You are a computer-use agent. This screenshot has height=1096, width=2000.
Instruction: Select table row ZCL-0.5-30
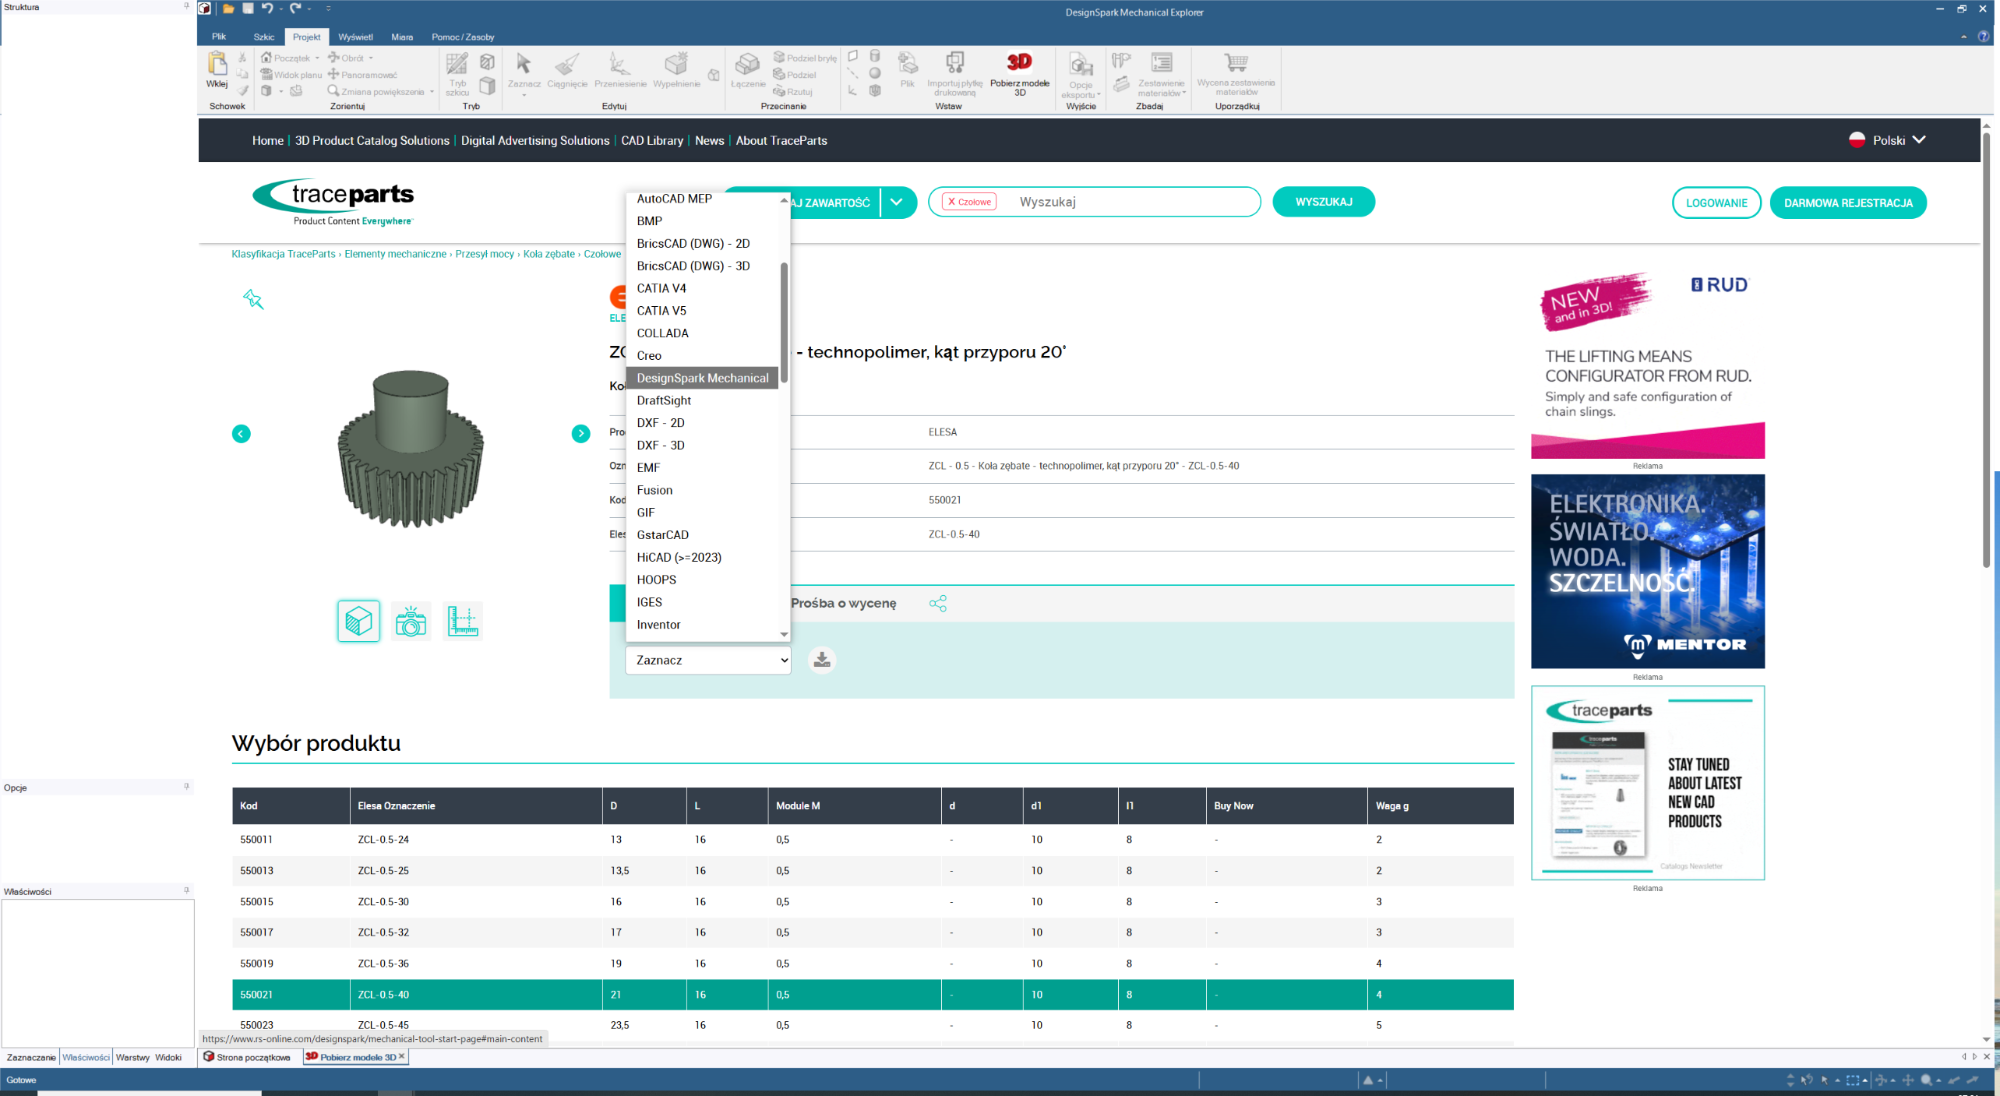tap(872, 902)
